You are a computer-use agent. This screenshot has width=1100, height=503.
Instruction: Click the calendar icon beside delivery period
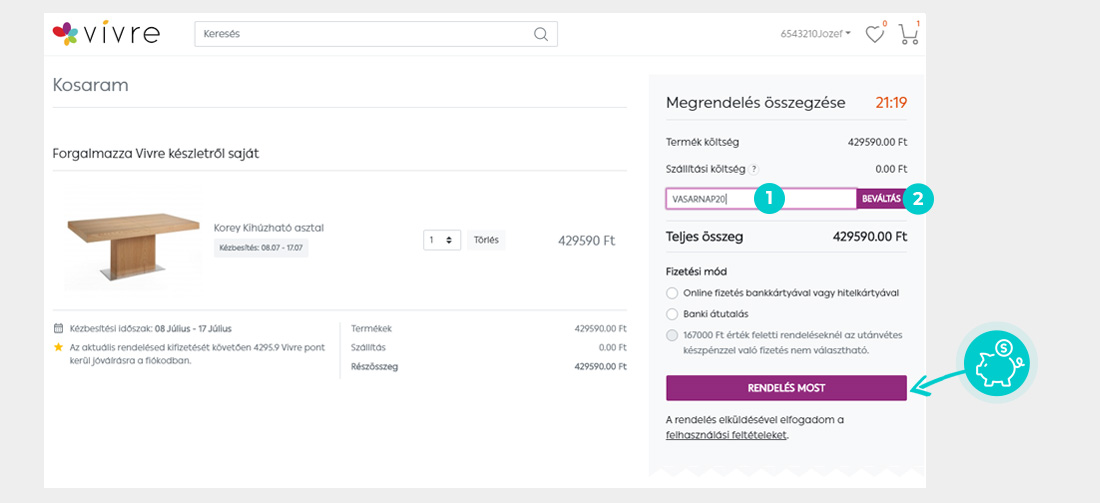pos(58,328)
